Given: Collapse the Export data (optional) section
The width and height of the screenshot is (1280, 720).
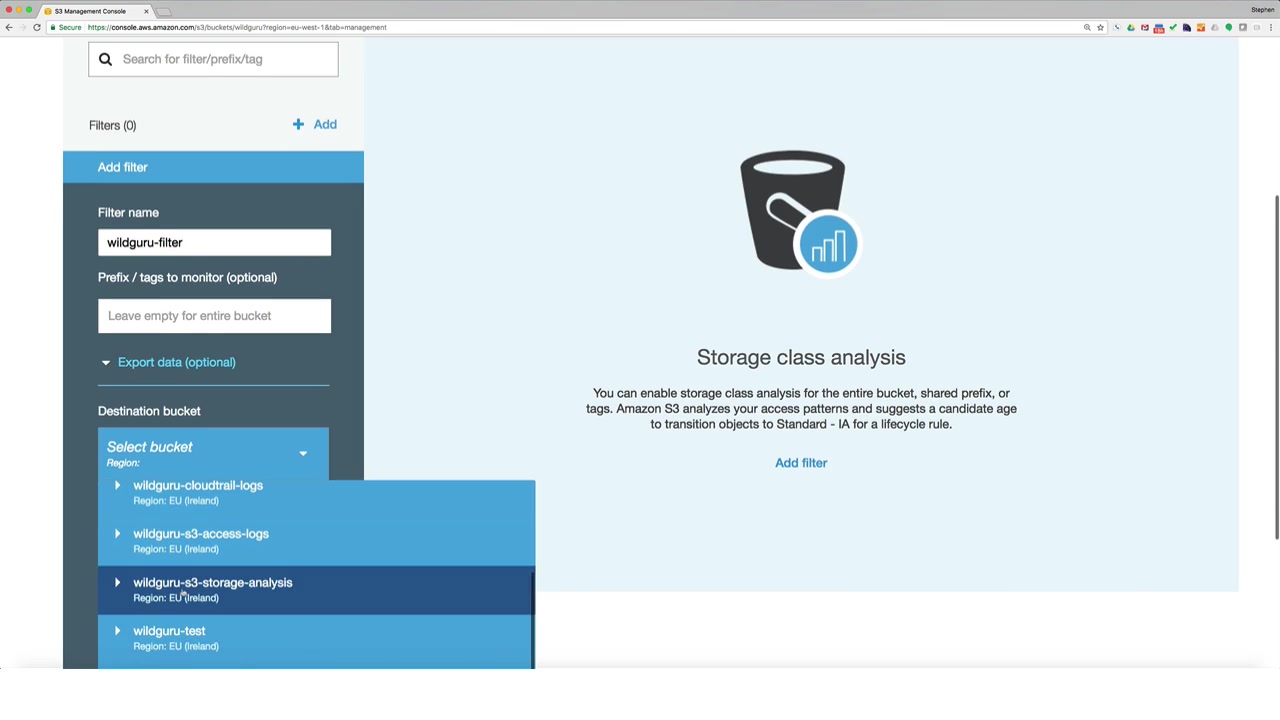Looking at the screenshot, I should tap(105, 362).
